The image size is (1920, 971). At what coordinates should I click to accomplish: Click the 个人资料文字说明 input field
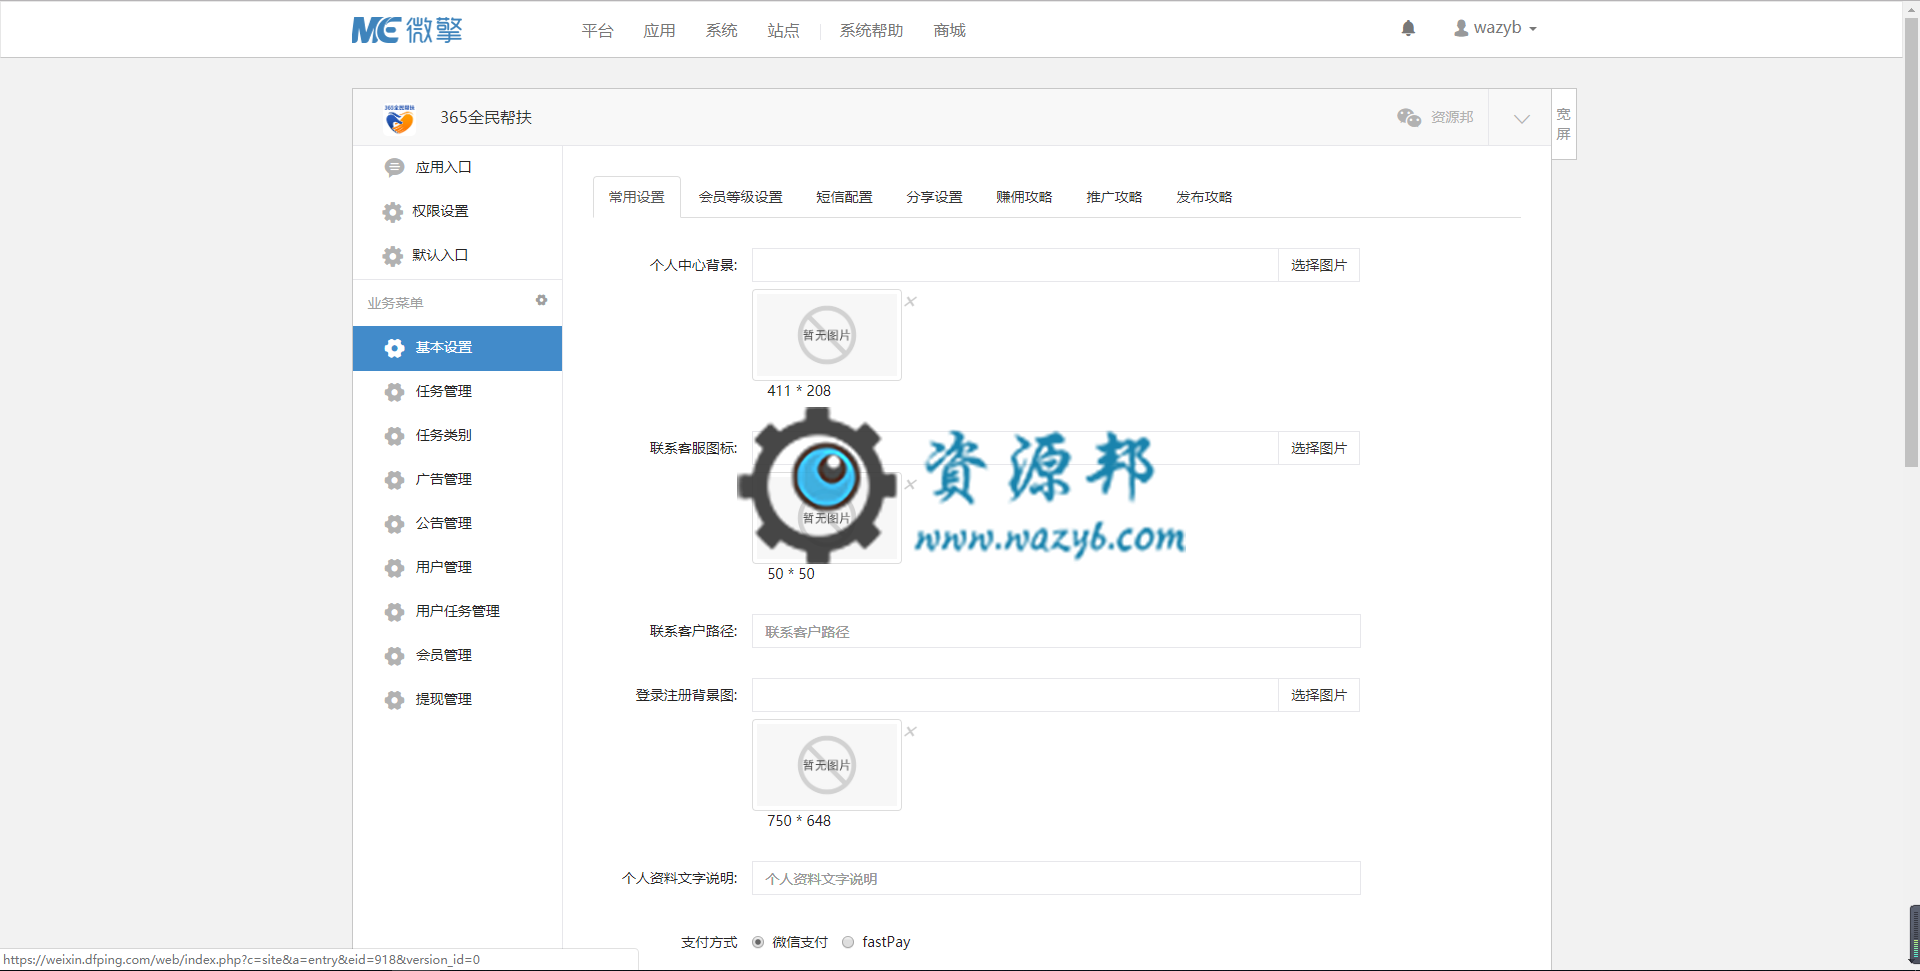1056,878
